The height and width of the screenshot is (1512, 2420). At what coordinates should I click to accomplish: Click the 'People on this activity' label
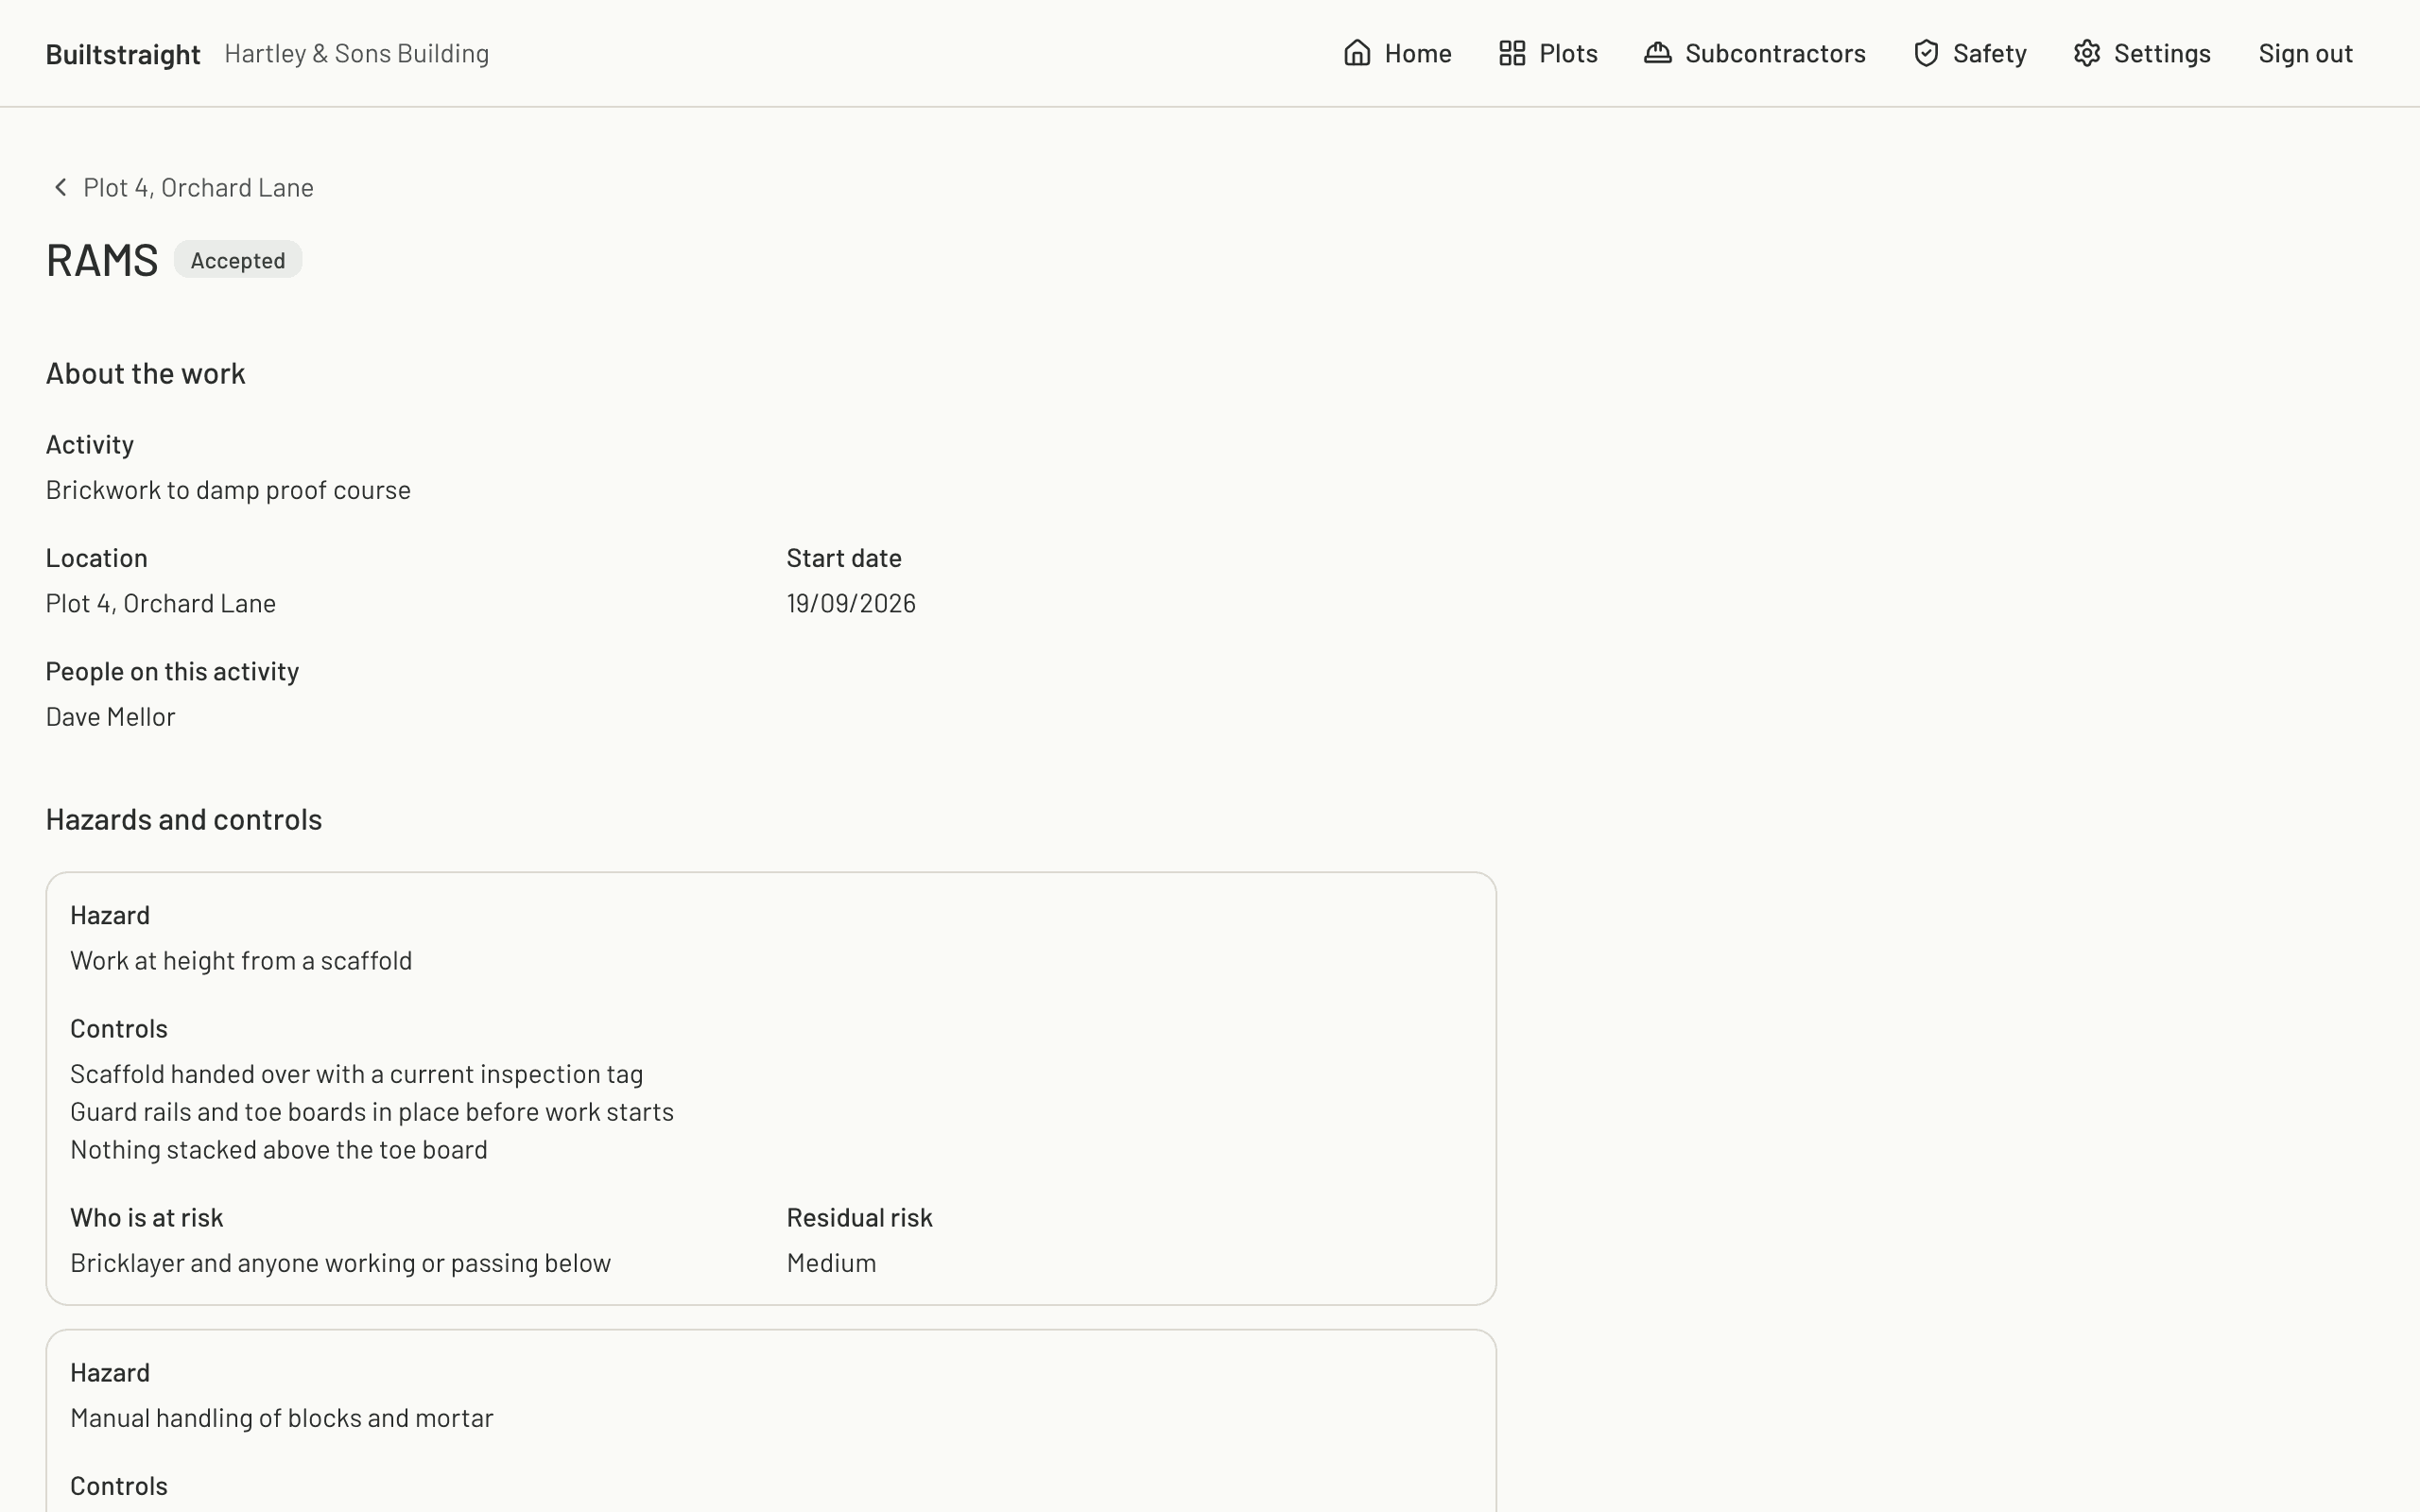(x=173, y=671)
